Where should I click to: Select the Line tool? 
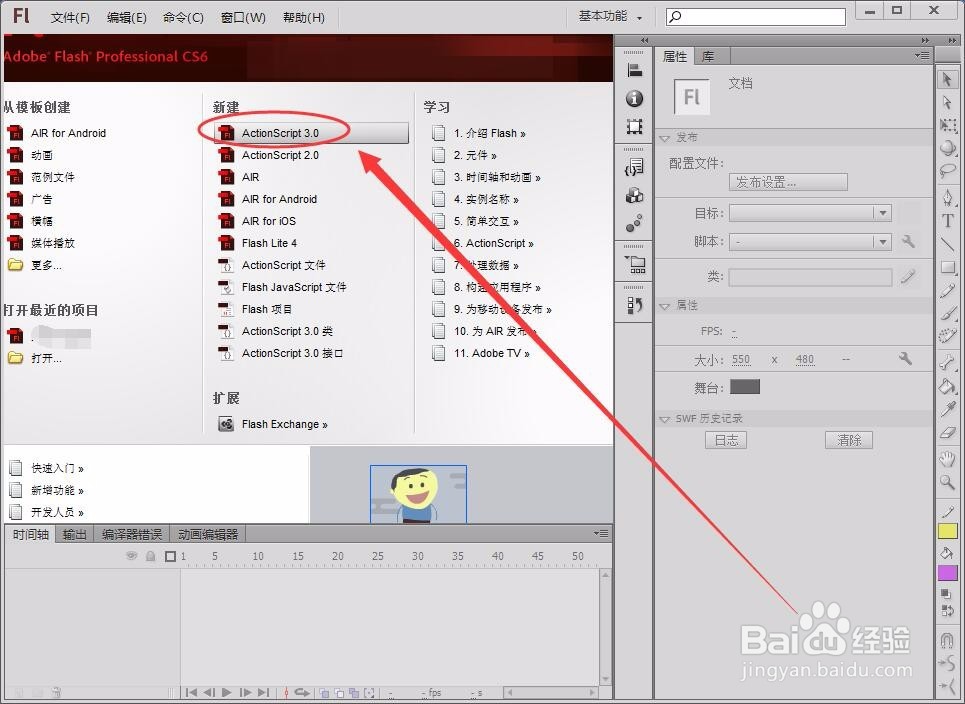pos(948,244)
